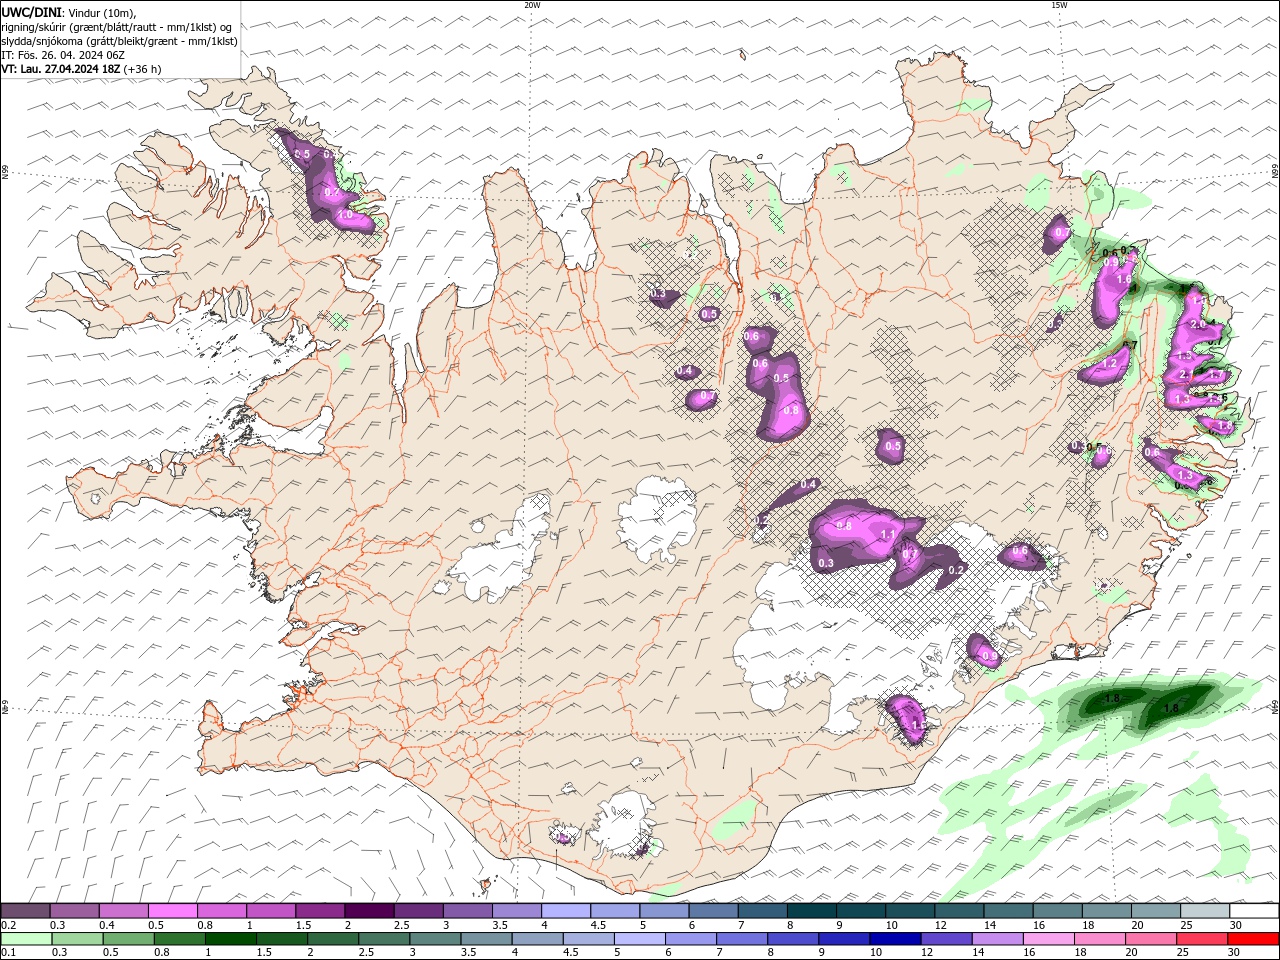Pick the dark teal upper legend swatch at 8
The width and height of the screenshot is (1280, 960).
click(x=811, y=911)
